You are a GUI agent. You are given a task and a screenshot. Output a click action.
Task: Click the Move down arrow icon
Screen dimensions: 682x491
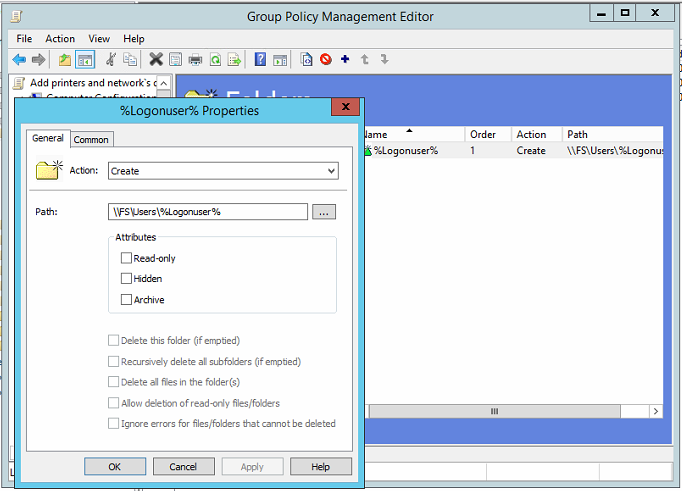tap(384, 59)
